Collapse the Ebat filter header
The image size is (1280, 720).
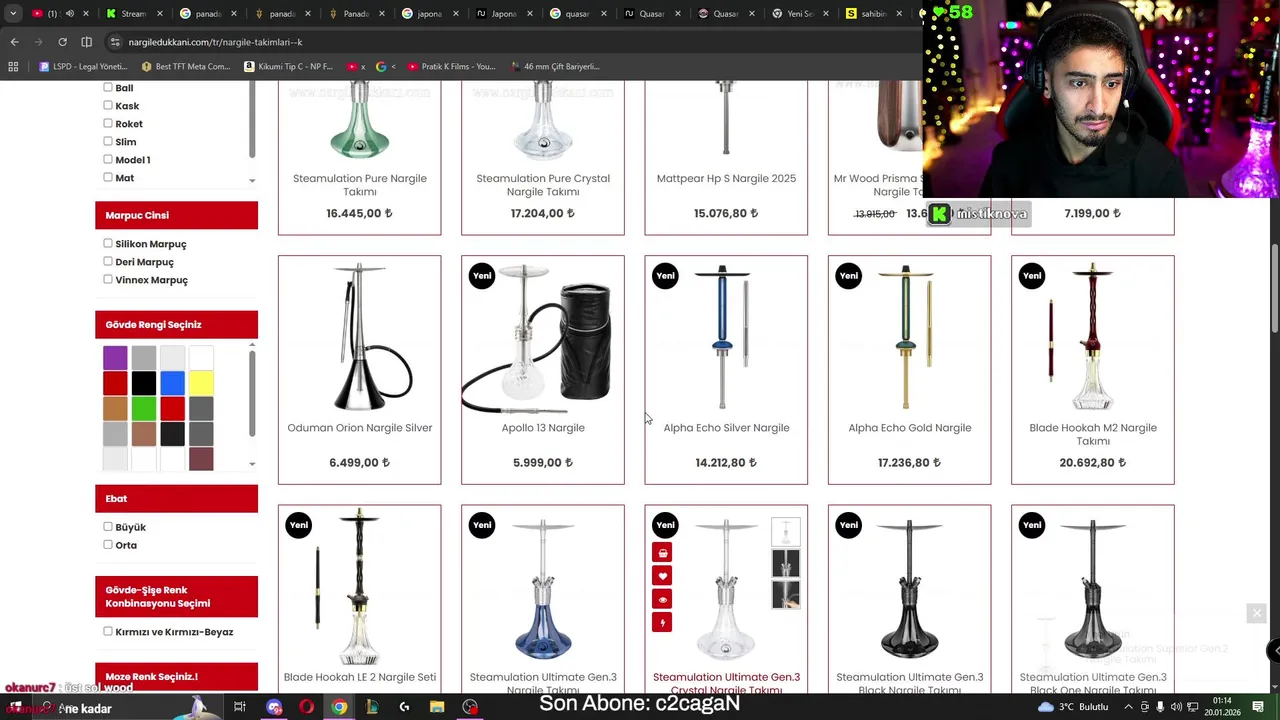pos(176,498)
